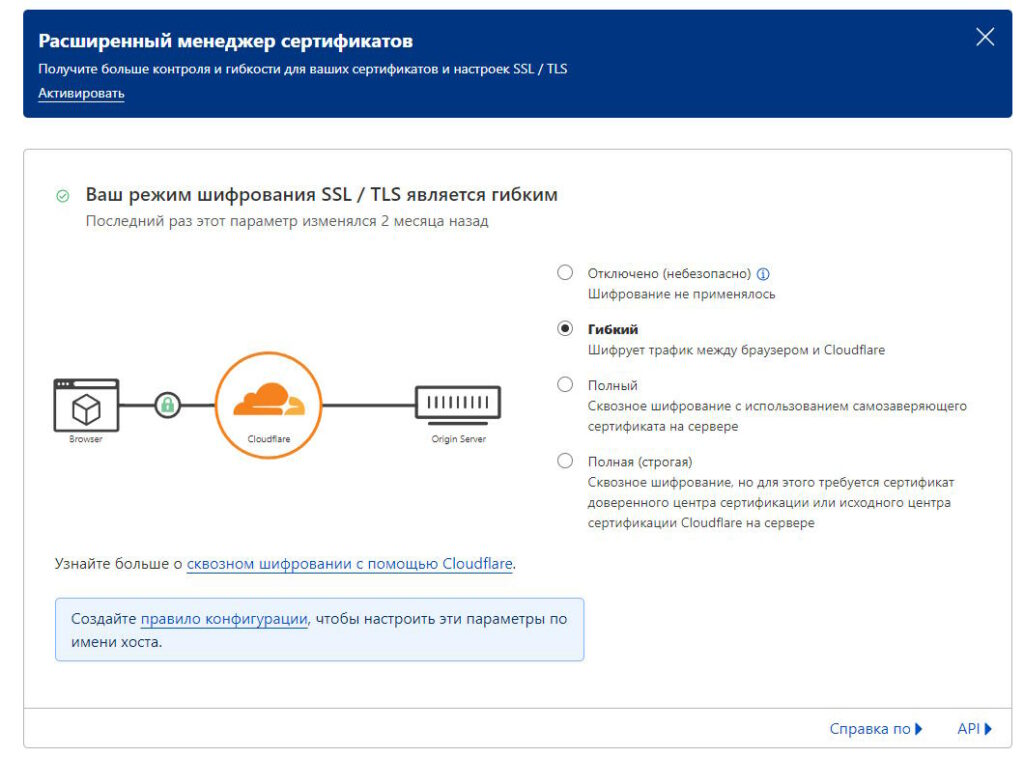Image resolution: width=1024 pixels, height=757 pixels.
Task: Enable Полная (строгая) encryption mode
Action: click(565, 461)
